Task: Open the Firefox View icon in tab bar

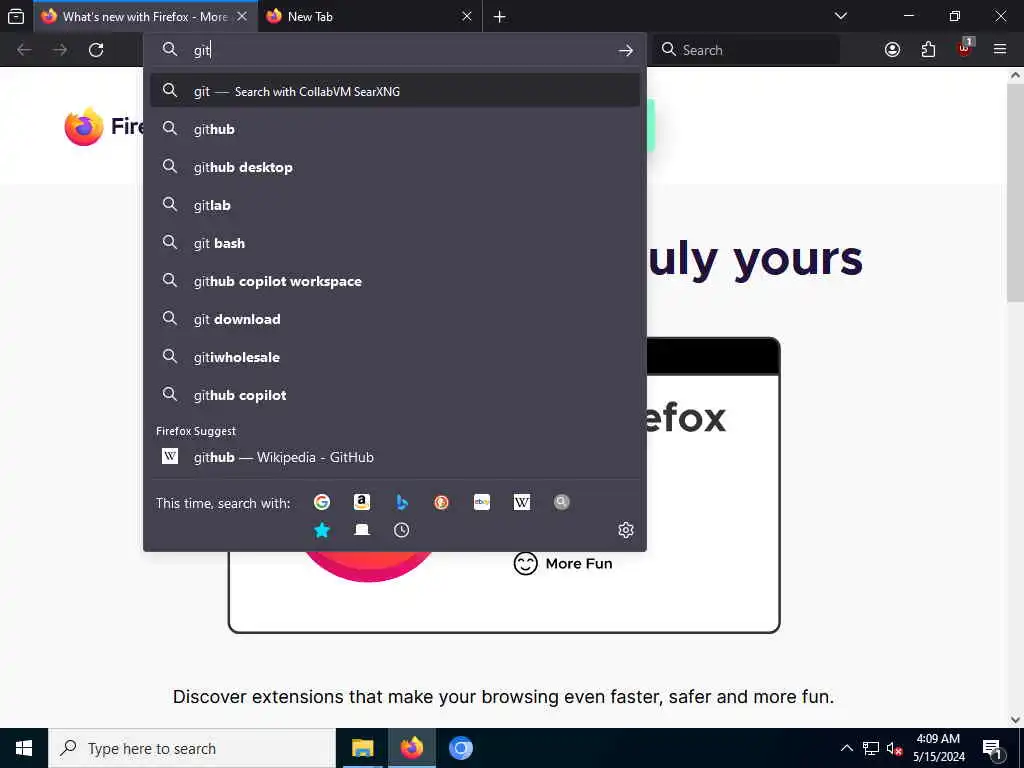Action: [x=16, y=16]
